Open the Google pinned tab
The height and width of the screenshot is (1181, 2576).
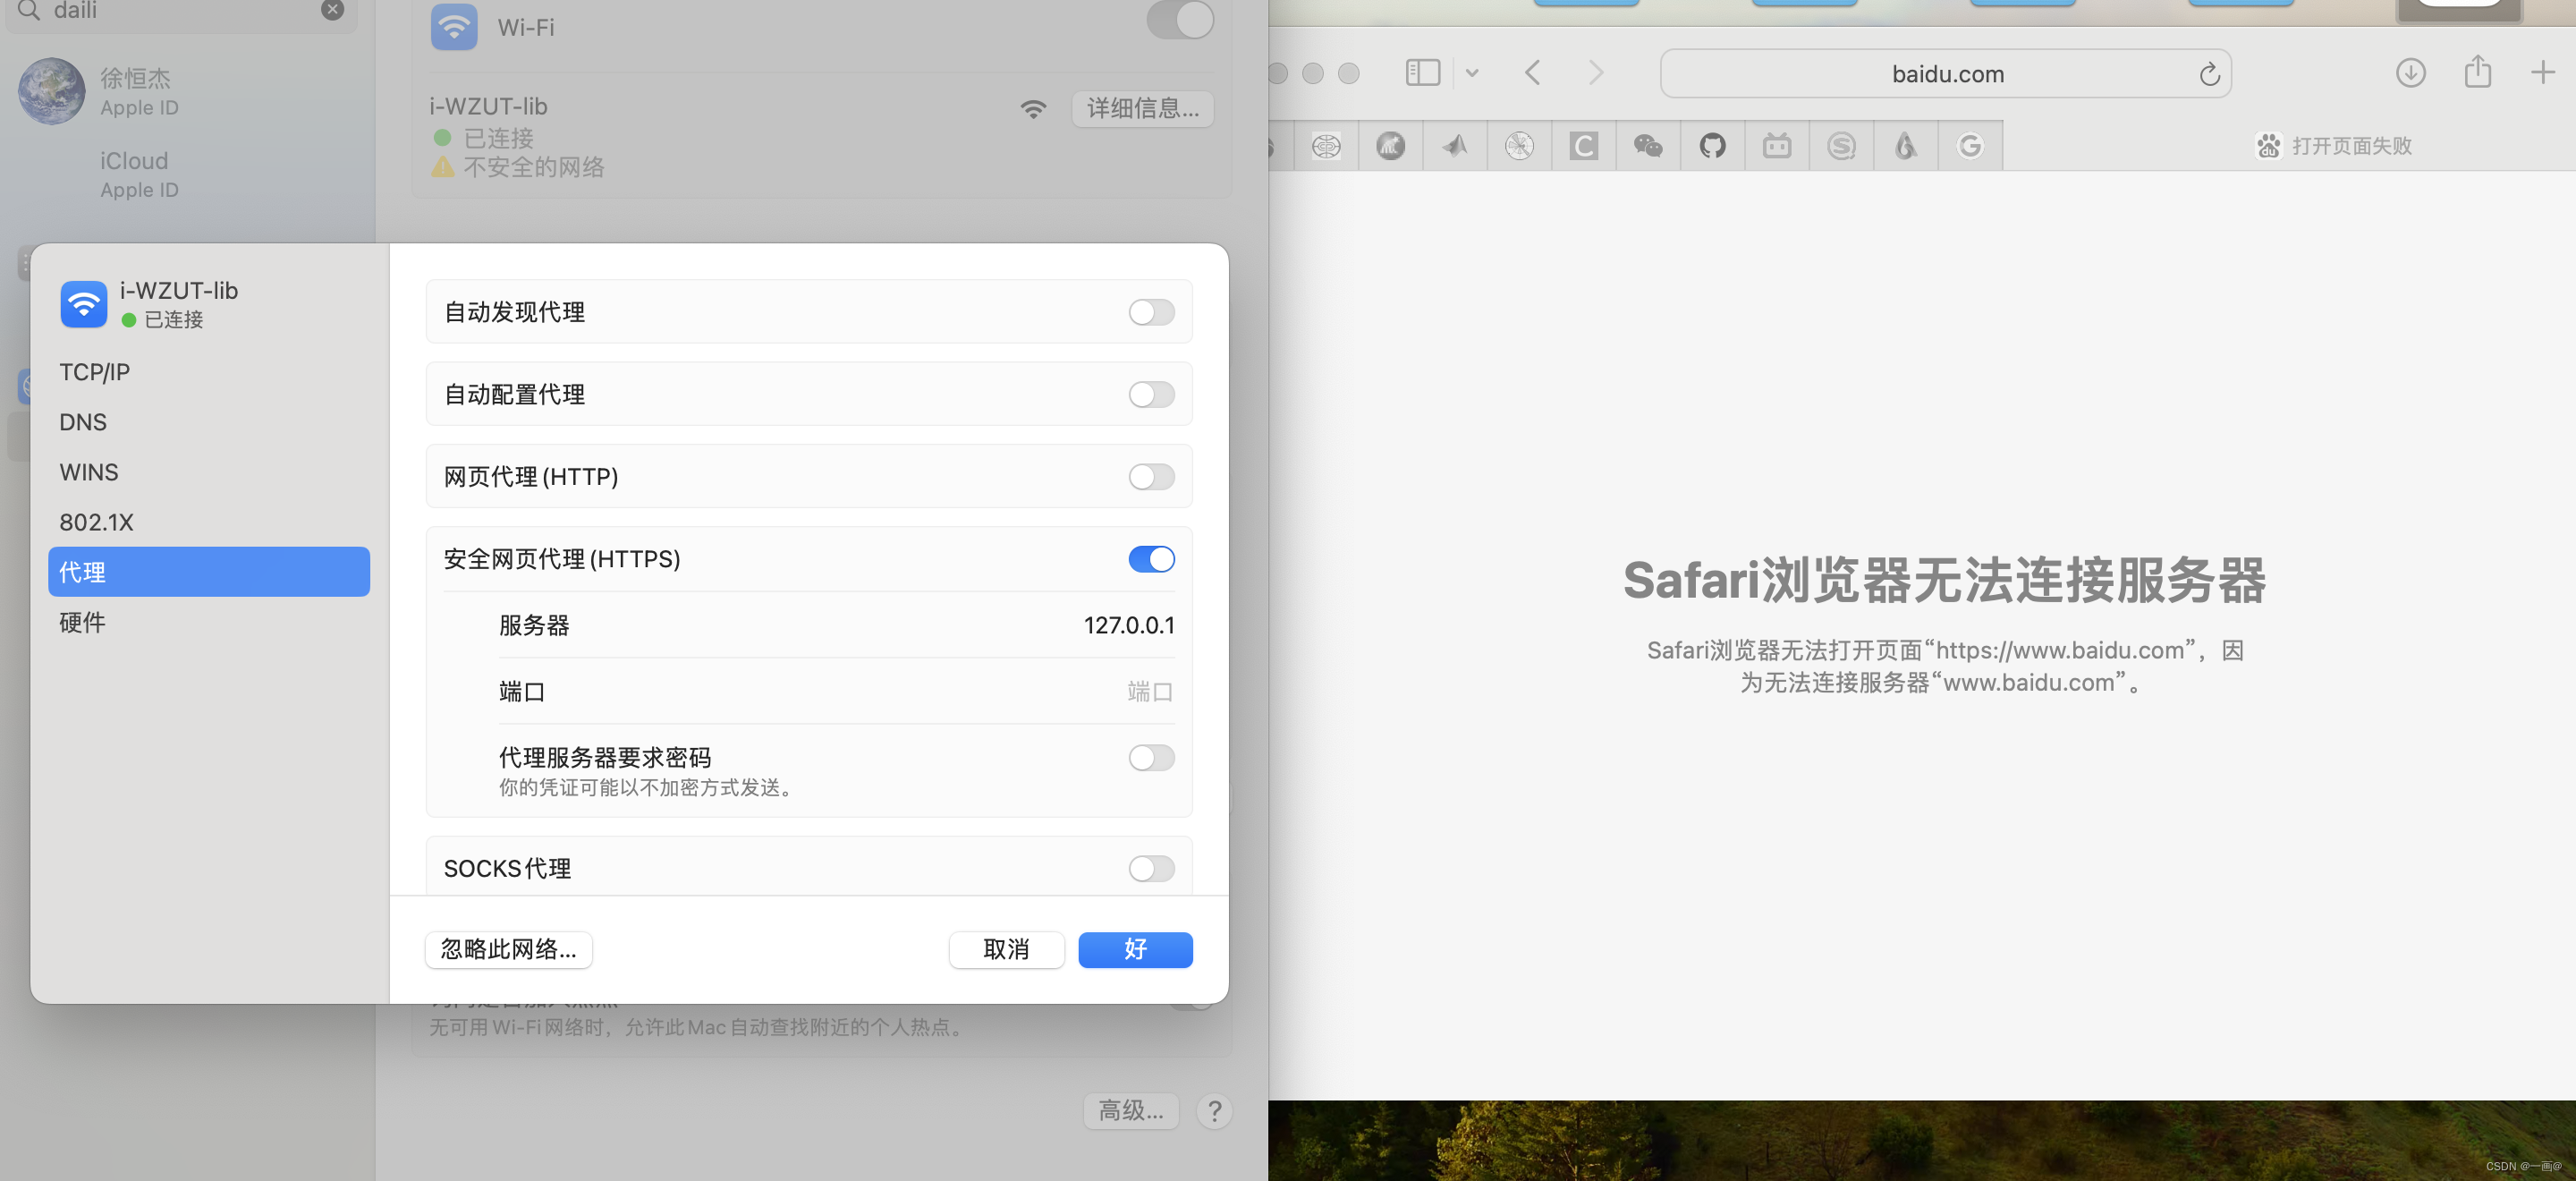click(1969, 146)
